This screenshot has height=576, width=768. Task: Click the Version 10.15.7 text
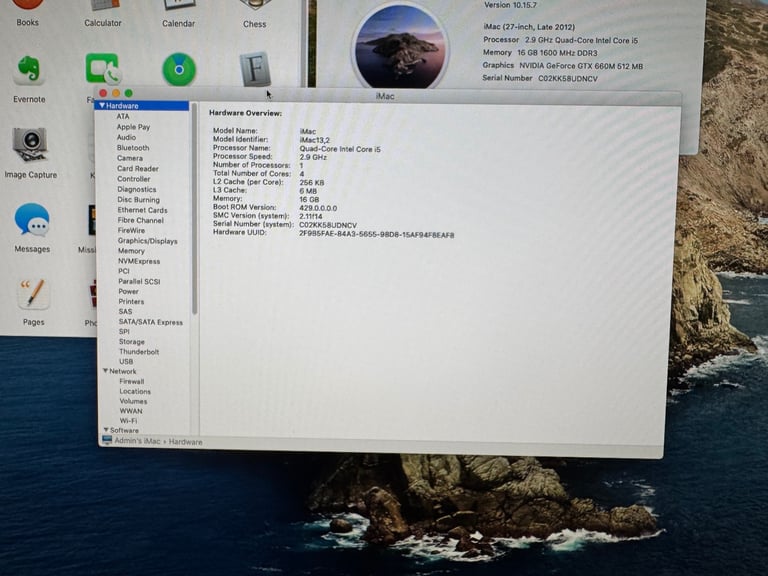click(x=510, y=5)
